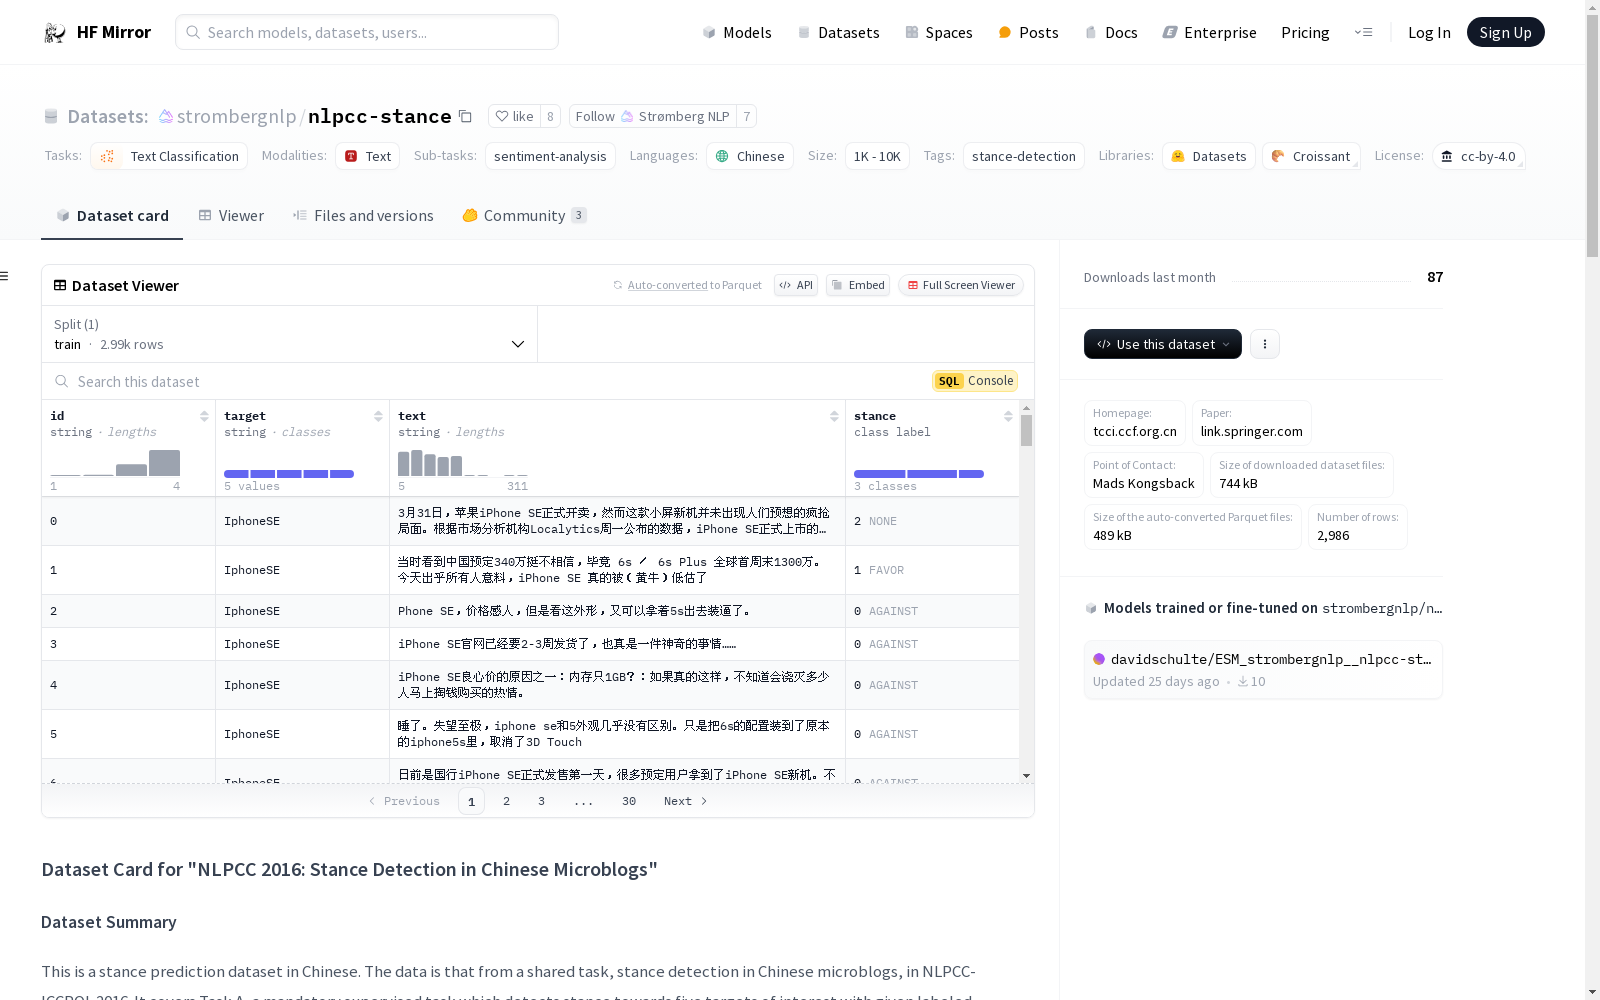The height and width of the screenshot is (1000, 1600).
Task: Open Full Screen Viewer
Action: pos(961,285)
